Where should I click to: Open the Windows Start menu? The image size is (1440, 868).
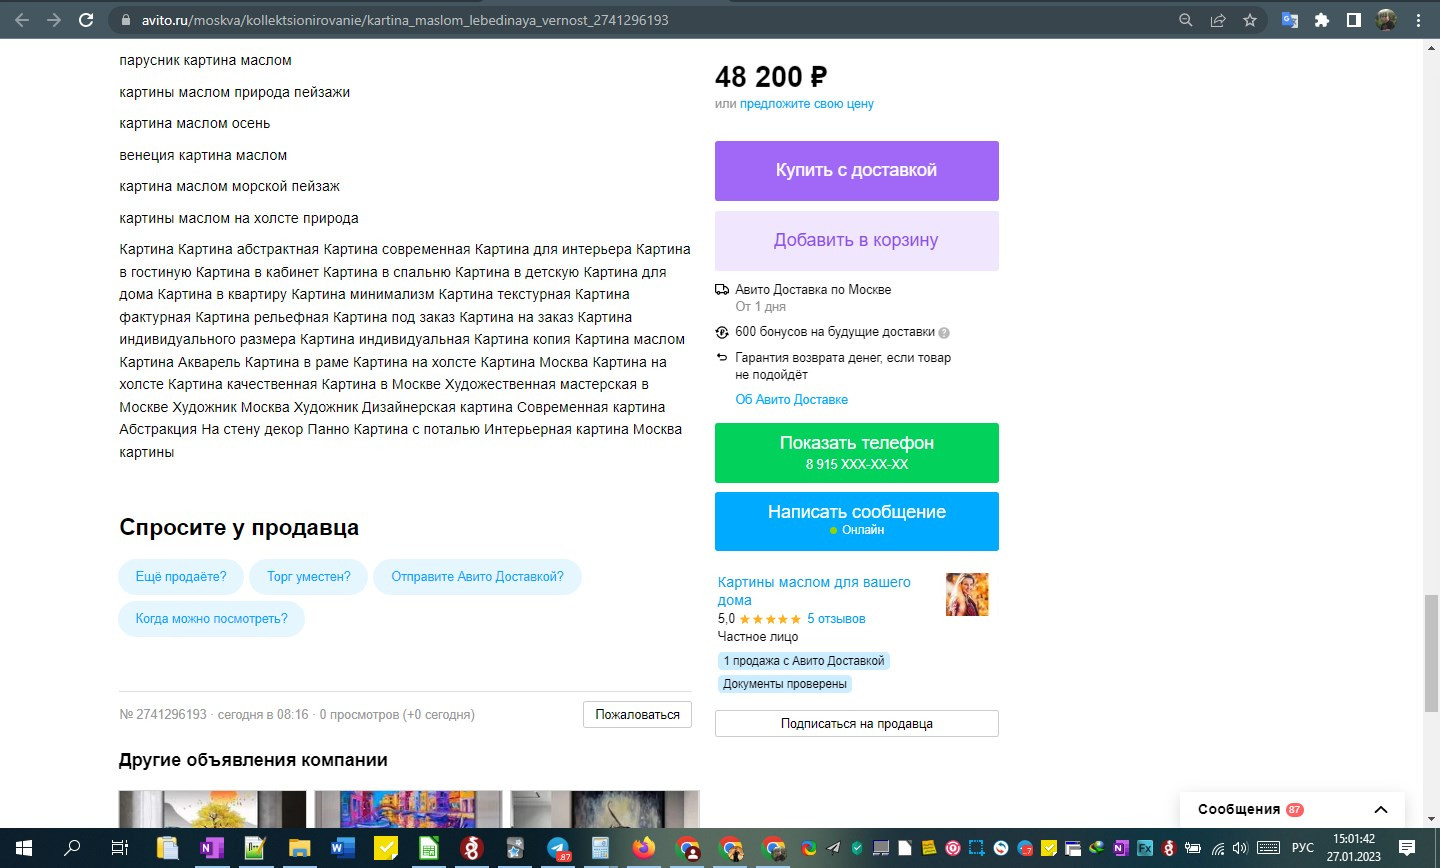pyautogui.click(x=24, y=848)
